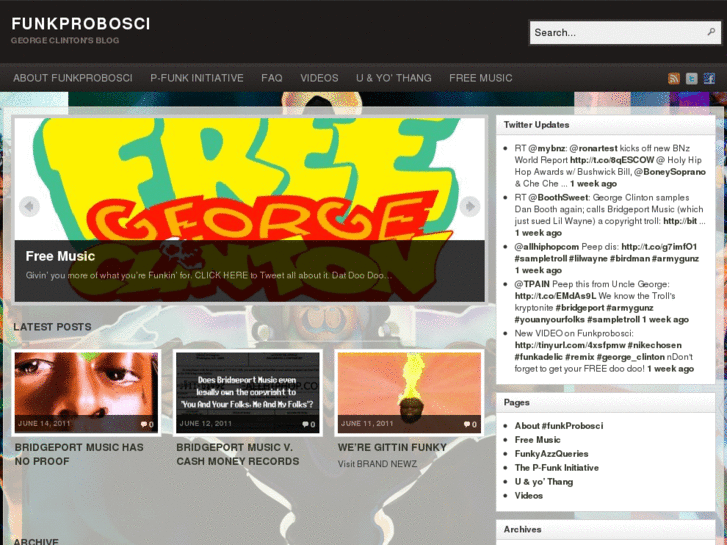Open #birdman hashtag

pos(630,258)
